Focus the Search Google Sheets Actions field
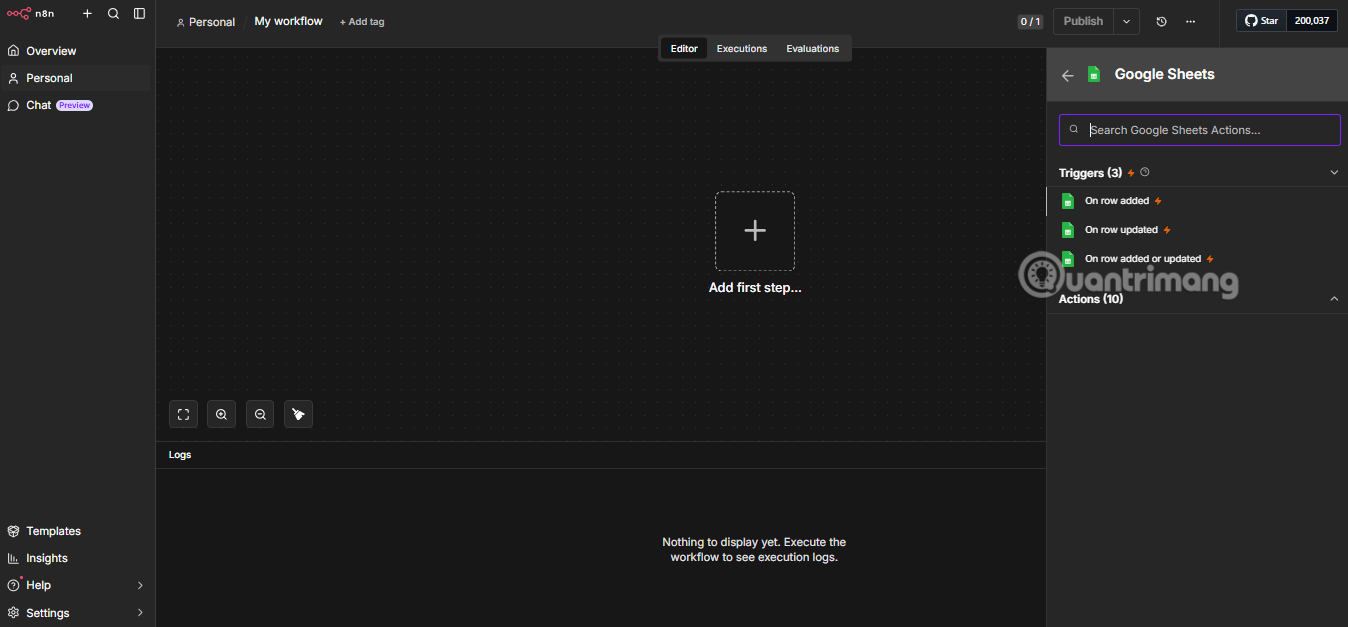 click(x=1200, y=130)
